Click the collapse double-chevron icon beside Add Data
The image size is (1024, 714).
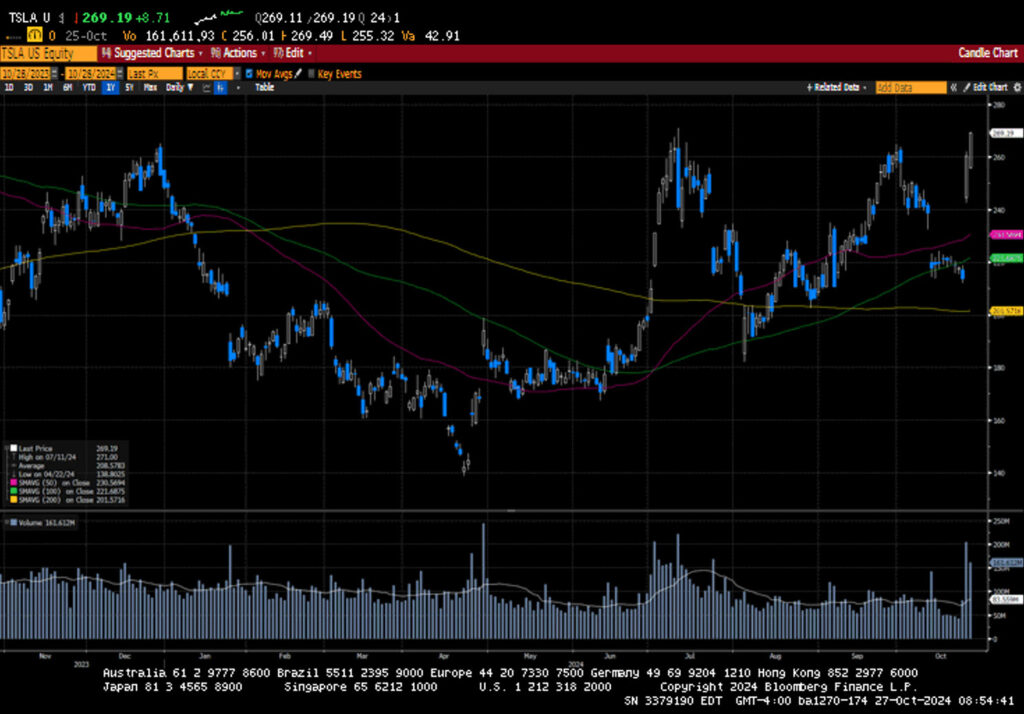pyautogui.click(x=954, y=88)
